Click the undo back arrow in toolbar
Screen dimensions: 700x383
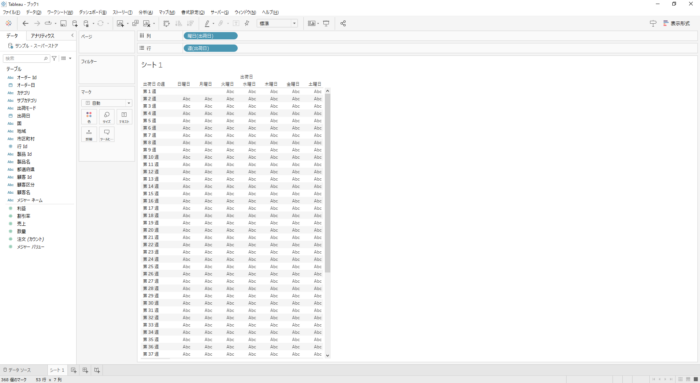click(25, 23)
